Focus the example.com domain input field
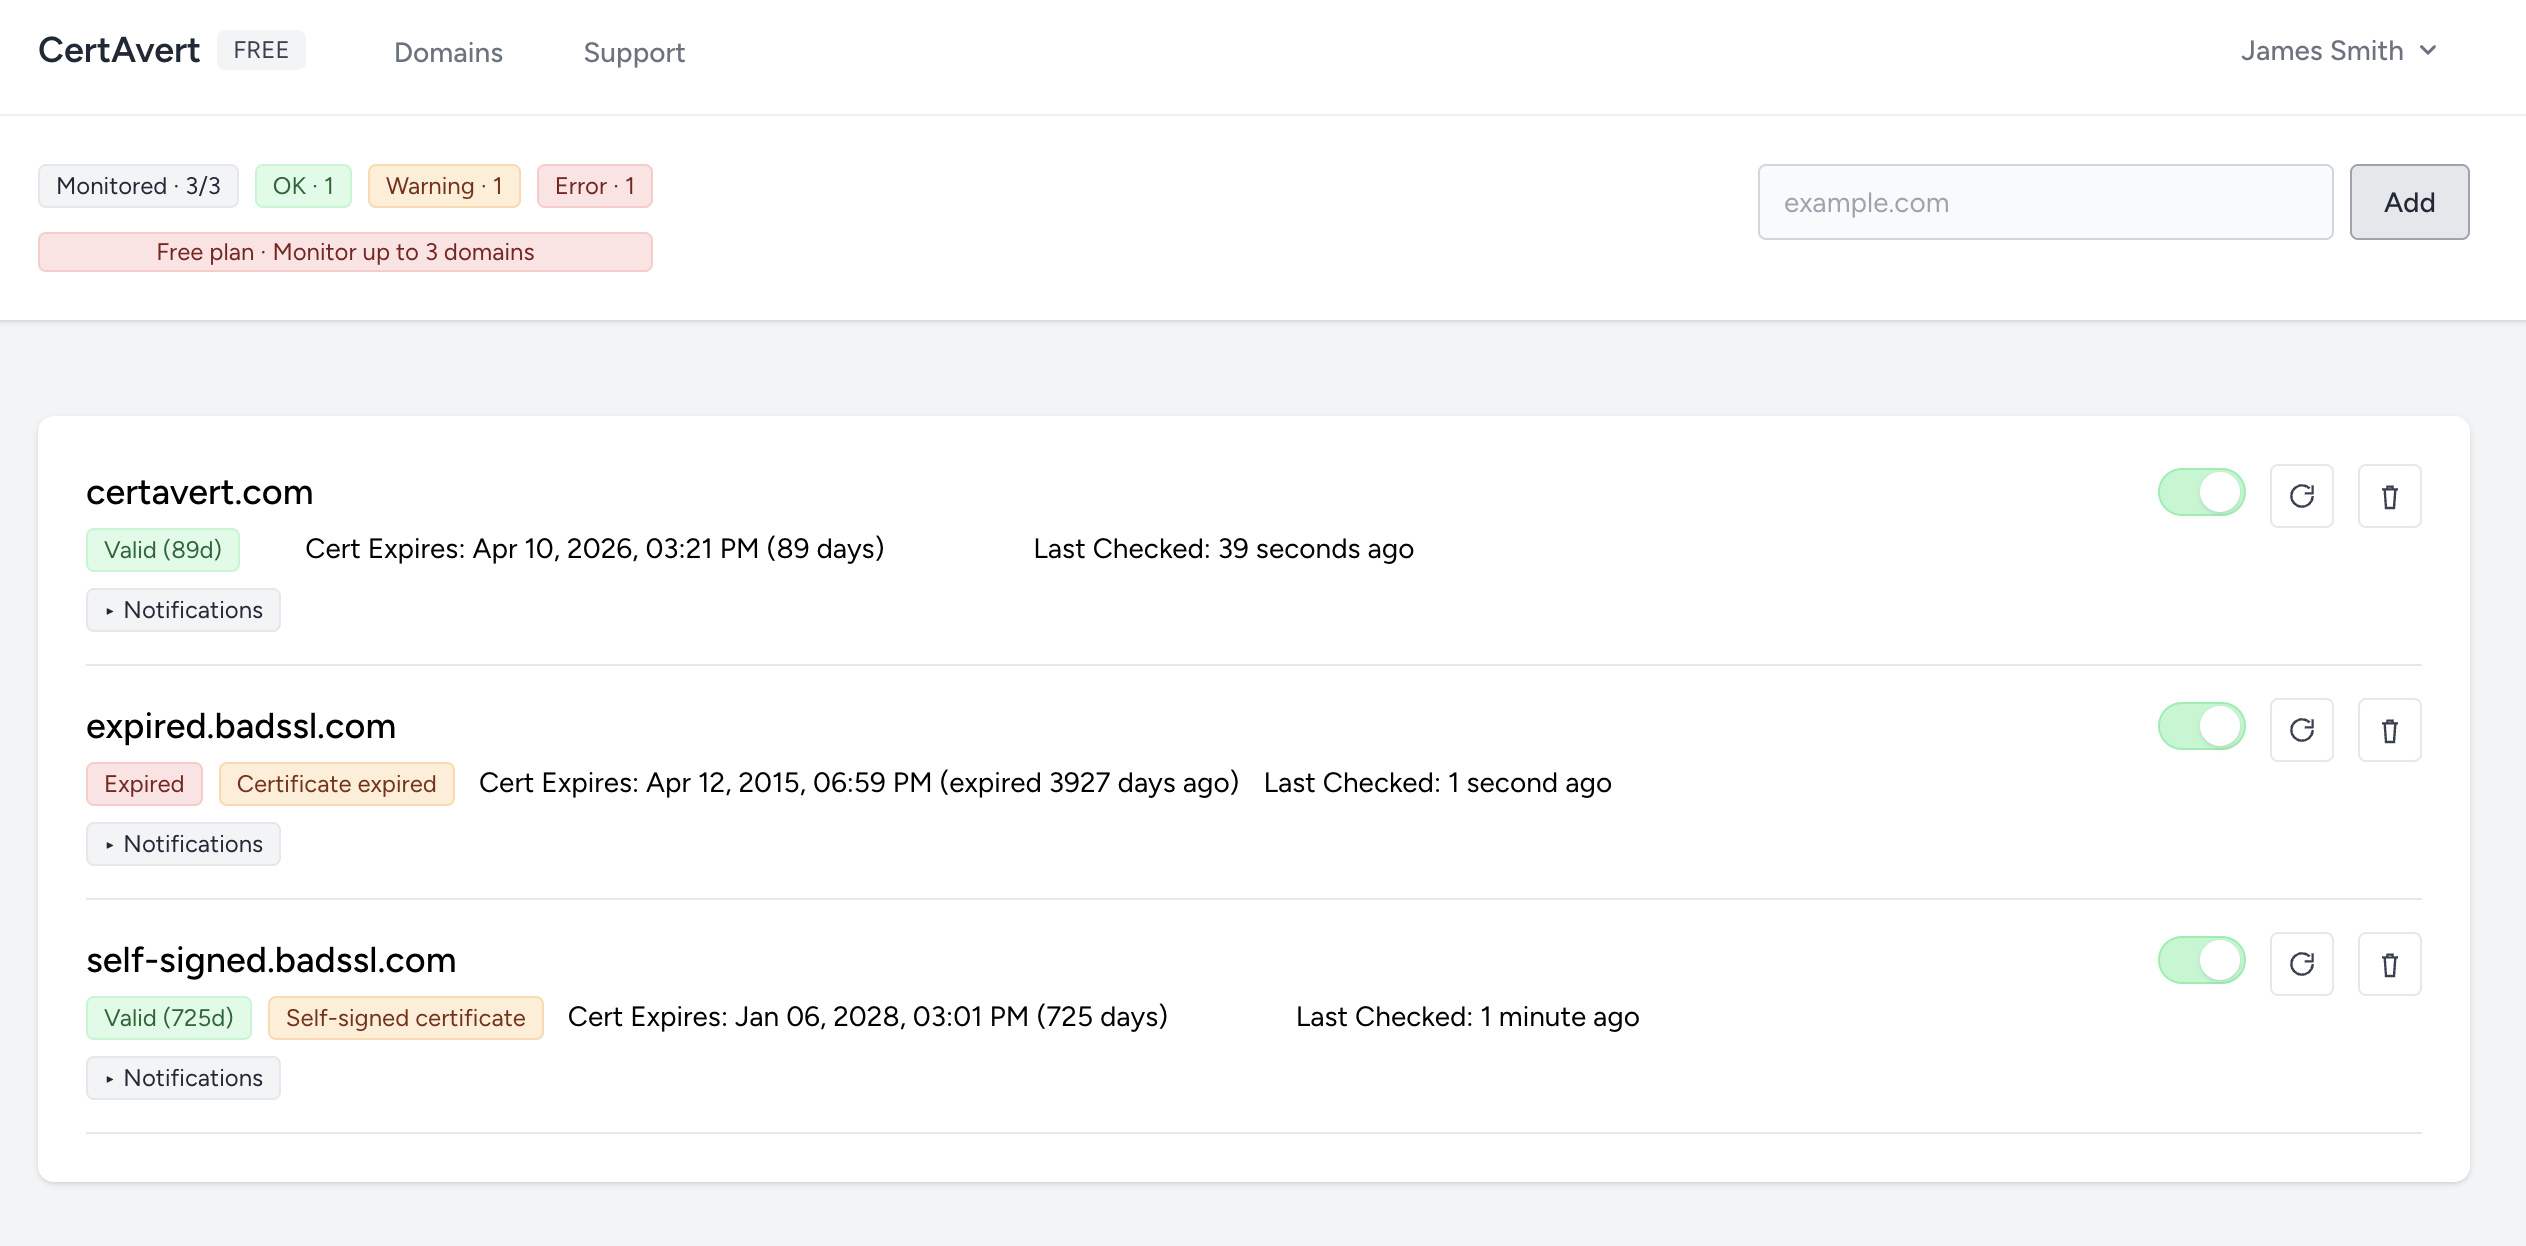The width and height of the screenshot is (2526, 1246). click(2044, 202)
